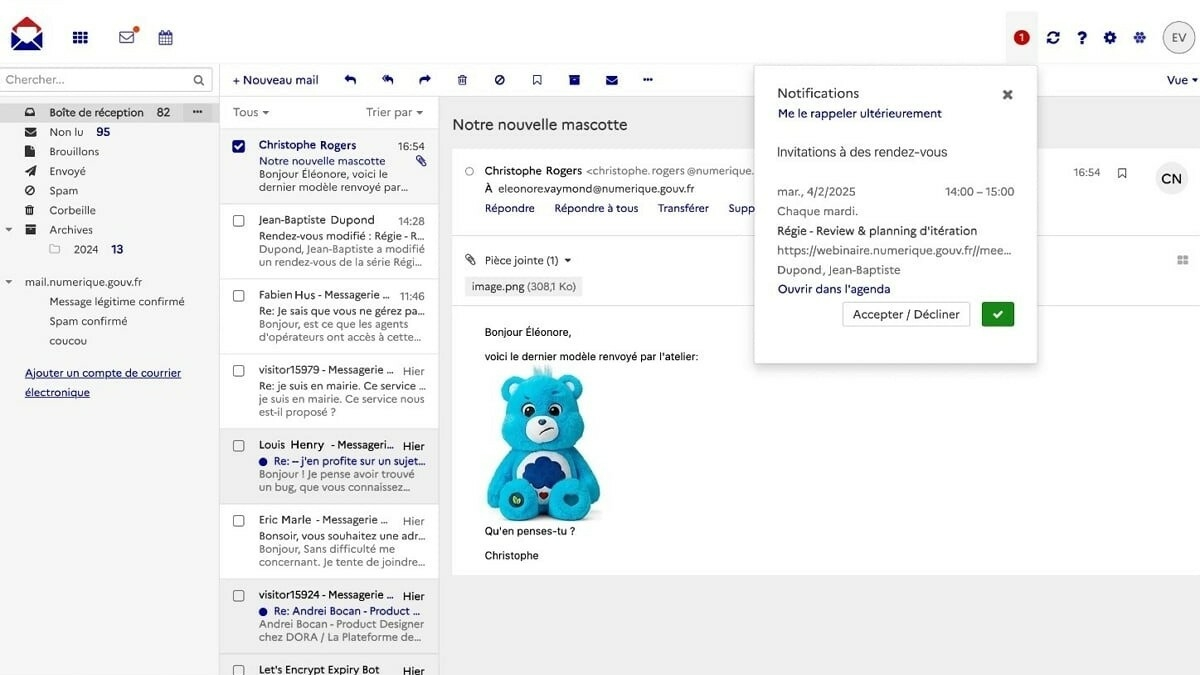Open the calendar module icon
This screenshot has width=1200, height=675.
coord(166,38)
